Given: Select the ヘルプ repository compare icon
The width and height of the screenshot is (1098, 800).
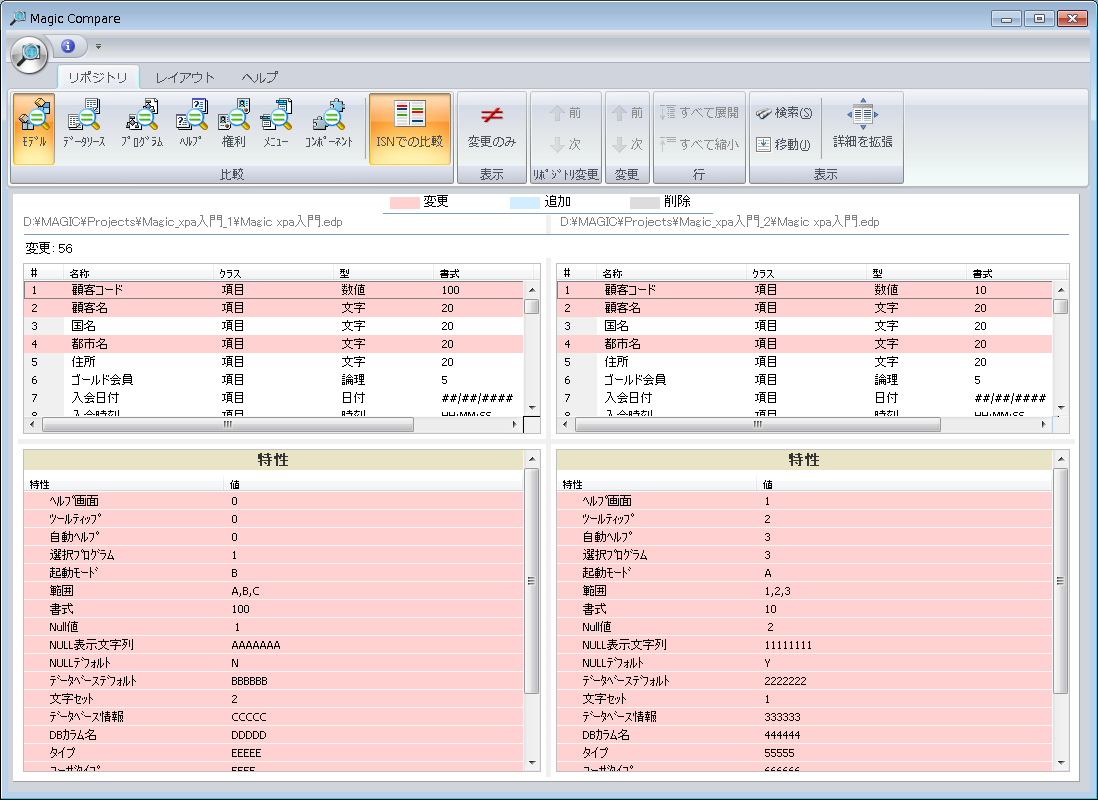Looking at the screenshot, I should tap(190, 124).
